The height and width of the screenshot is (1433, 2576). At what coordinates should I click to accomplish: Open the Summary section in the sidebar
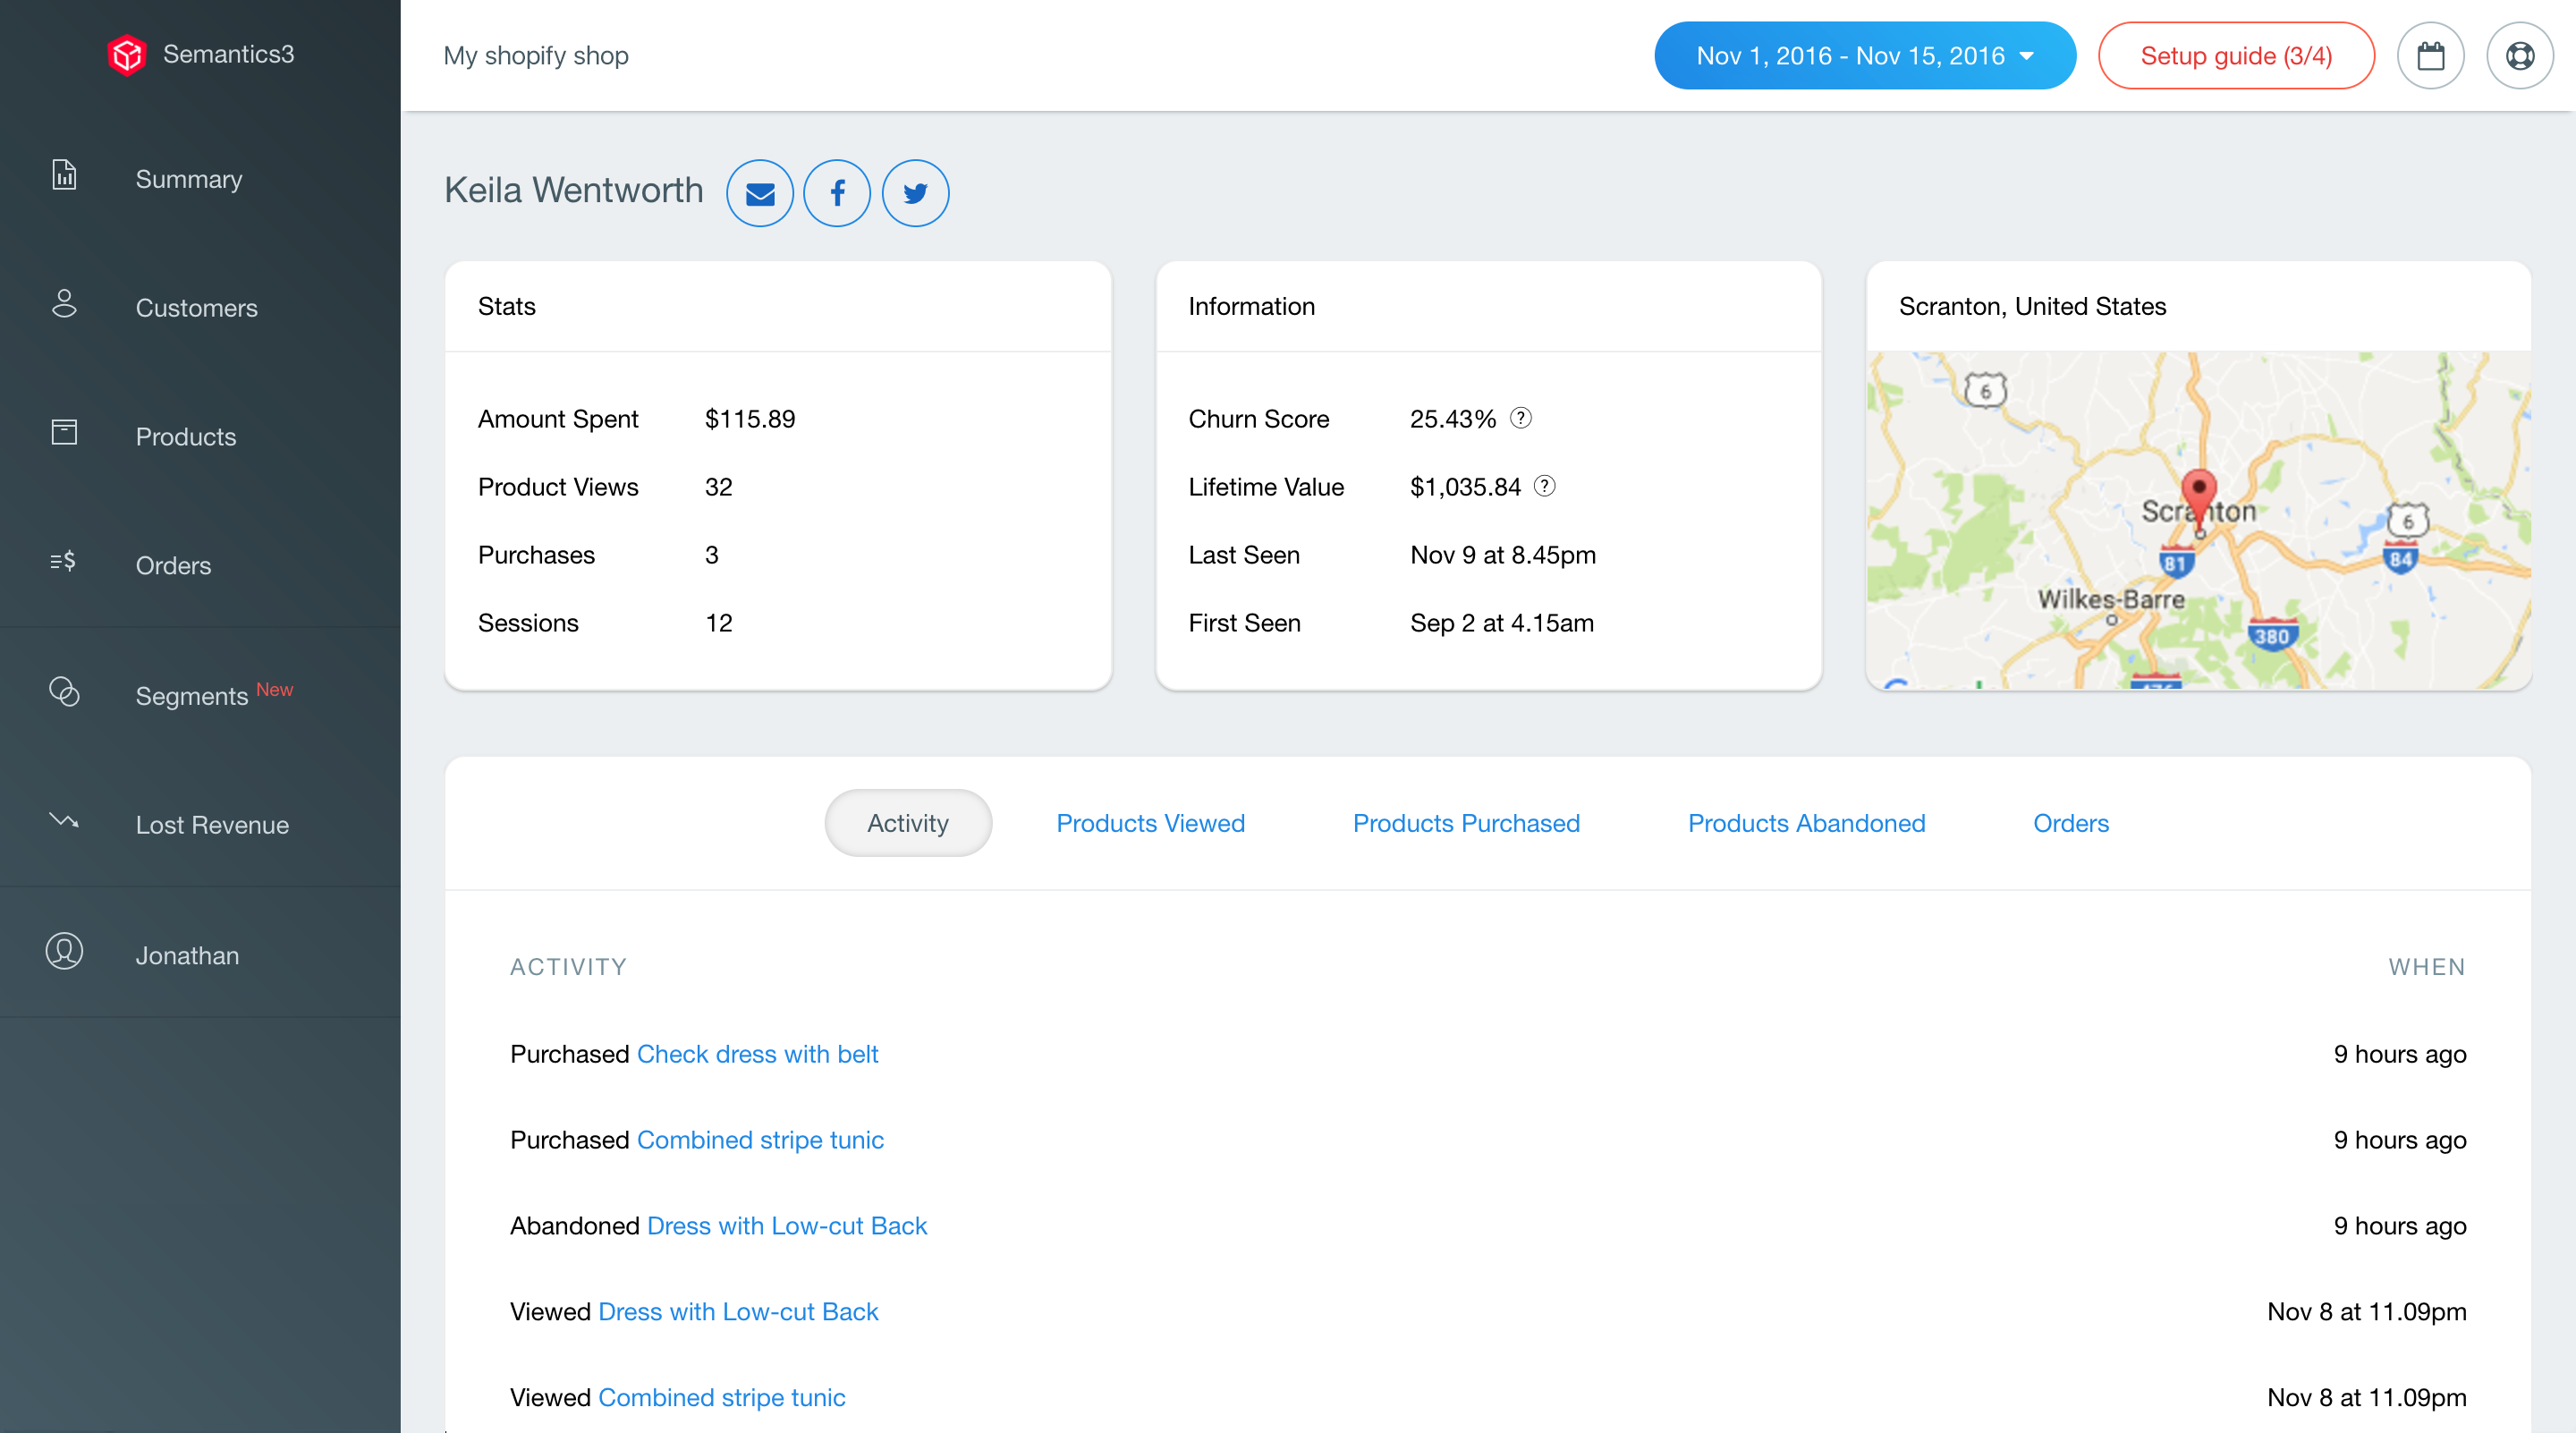[x=189, y=179]
